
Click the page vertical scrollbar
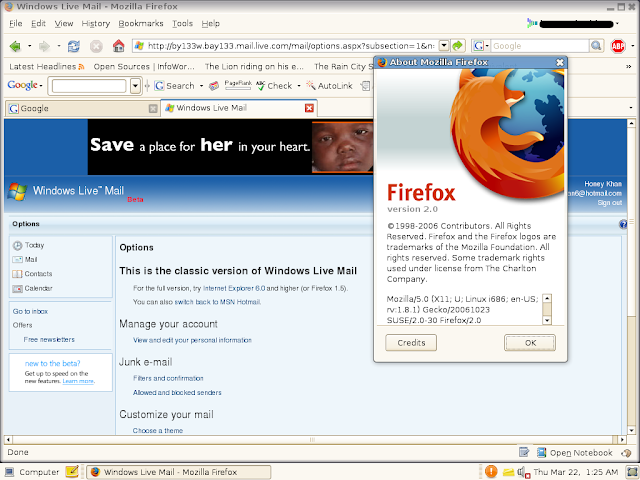[631, 277]
